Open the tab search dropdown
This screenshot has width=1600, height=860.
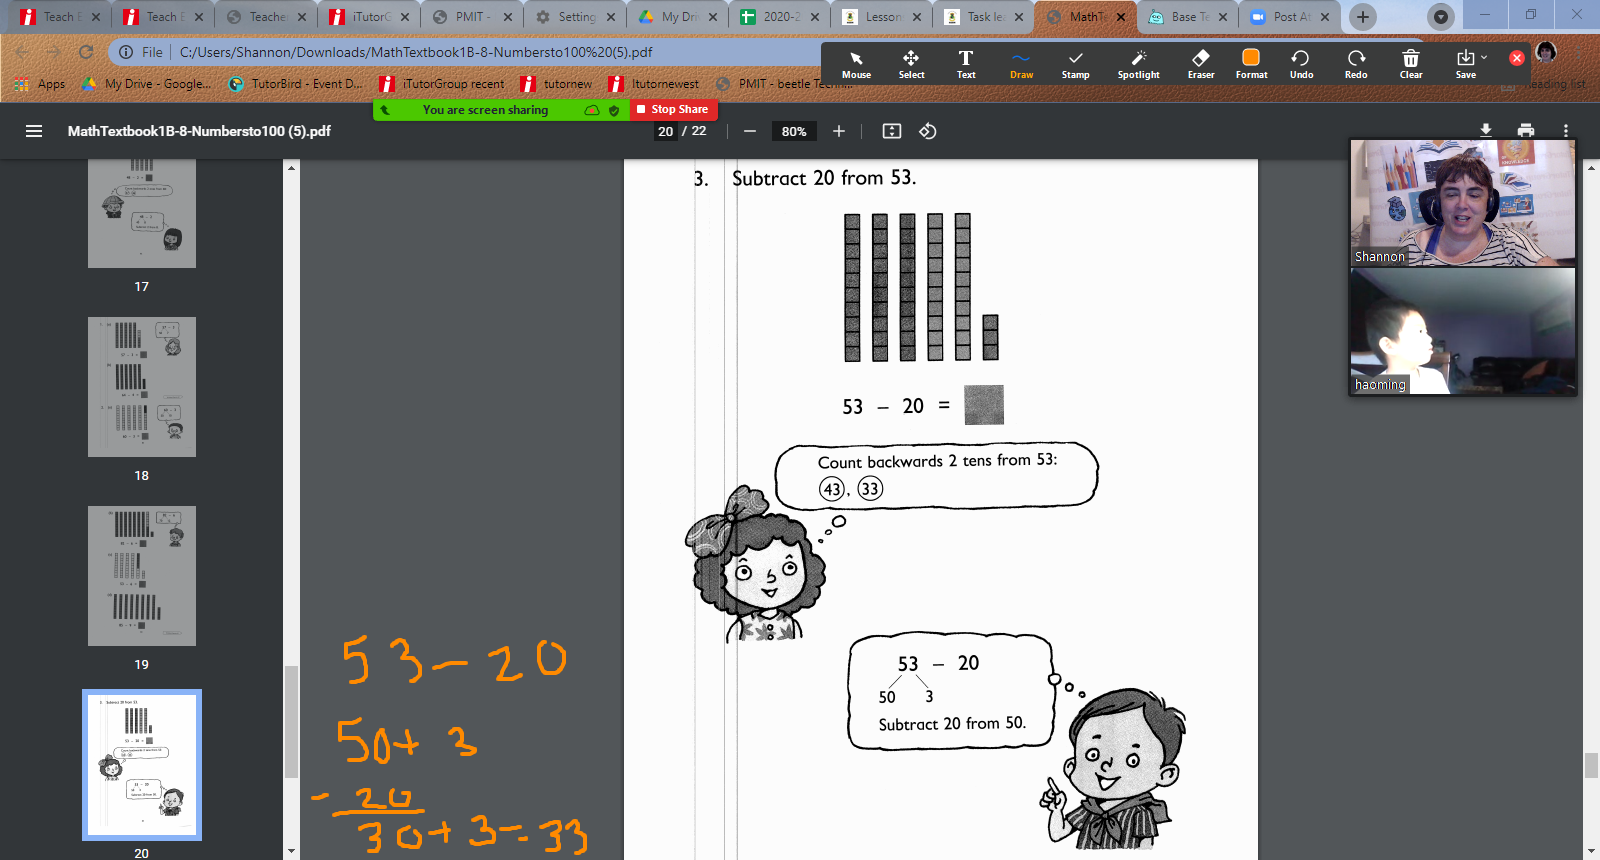point(1441,17)
